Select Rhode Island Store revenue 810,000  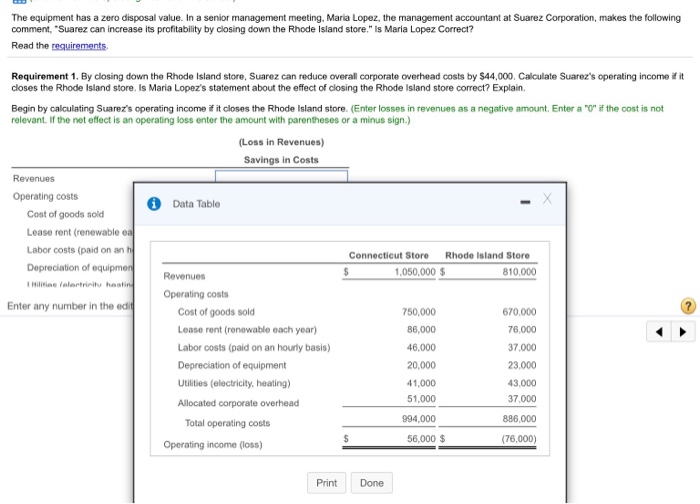[519, 272]
